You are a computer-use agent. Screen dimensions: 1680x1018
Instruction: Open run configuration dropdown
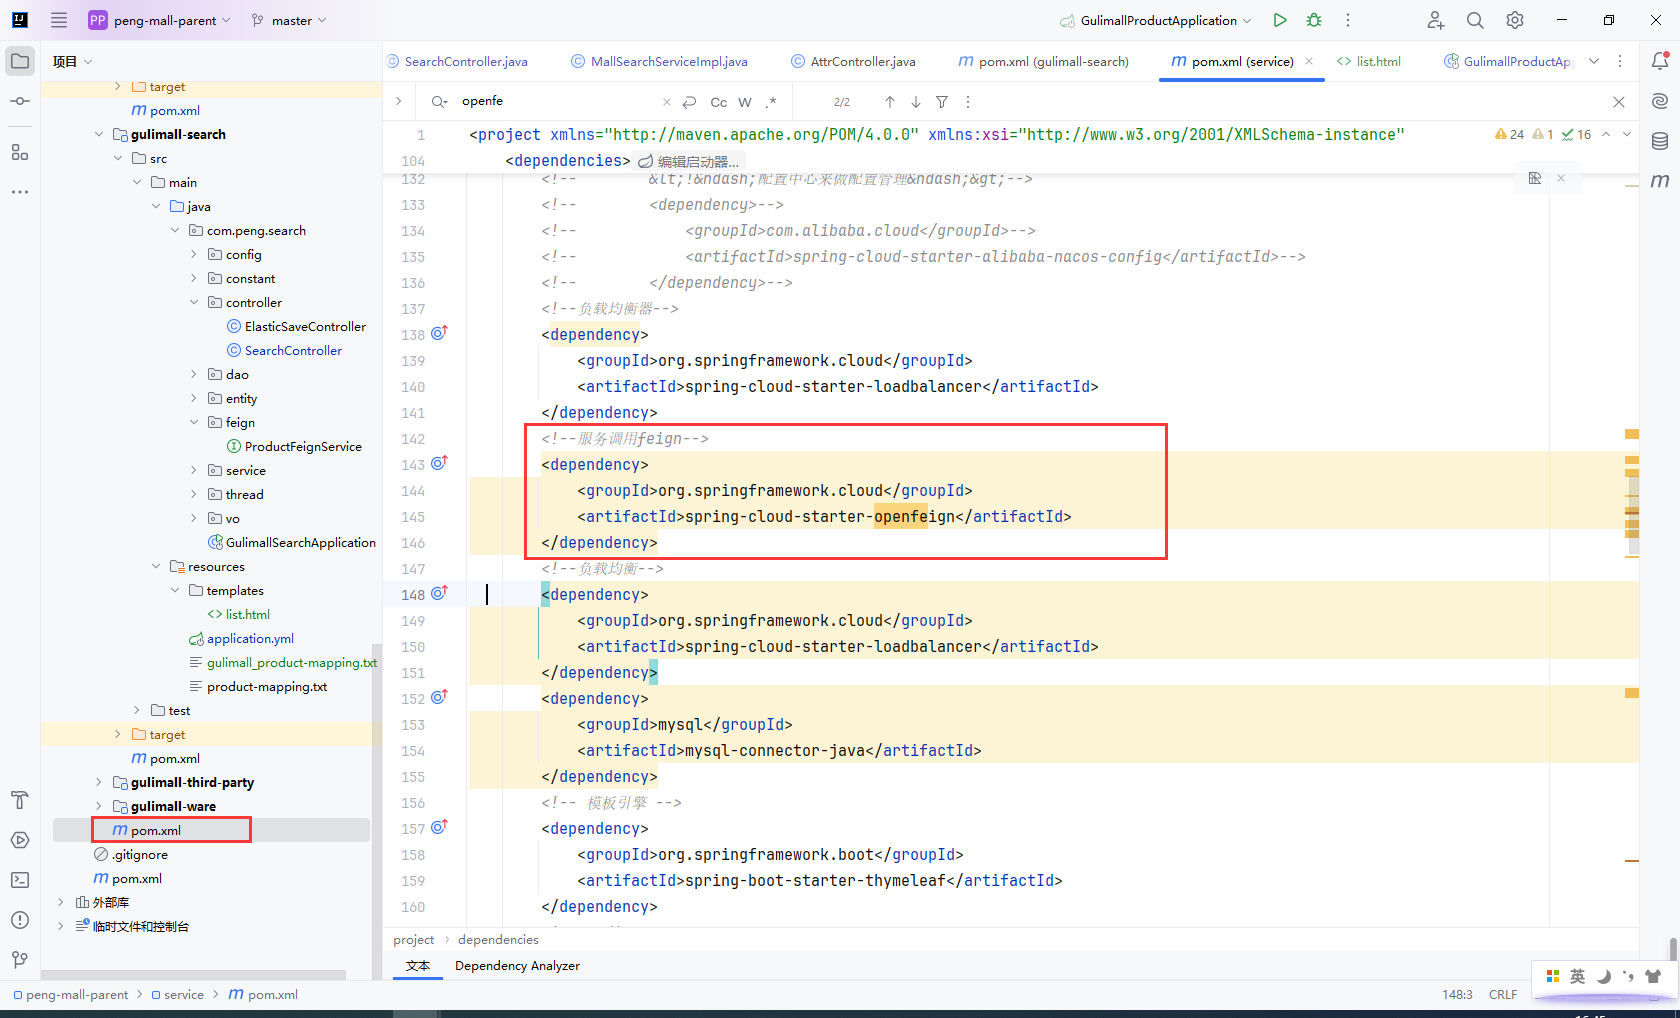click(1157, 20)
